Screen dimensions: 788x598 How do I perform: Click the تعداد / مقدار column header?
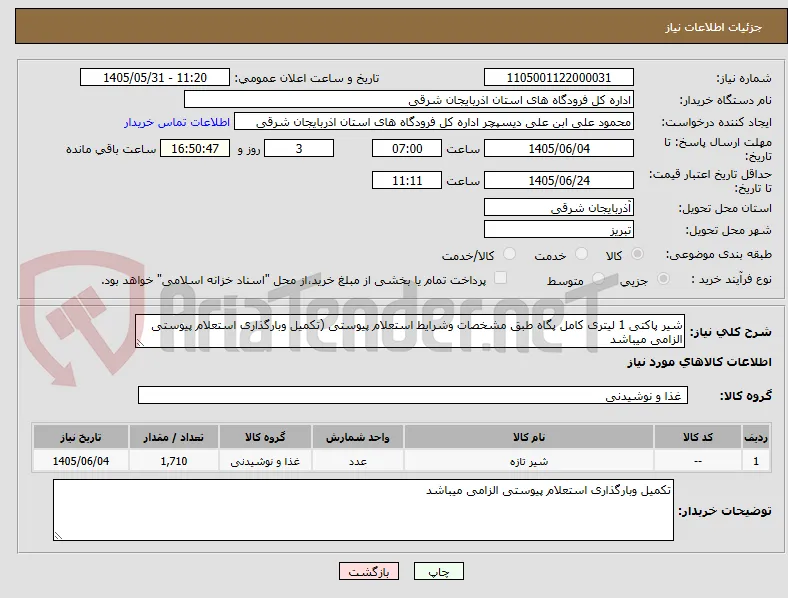173,437
